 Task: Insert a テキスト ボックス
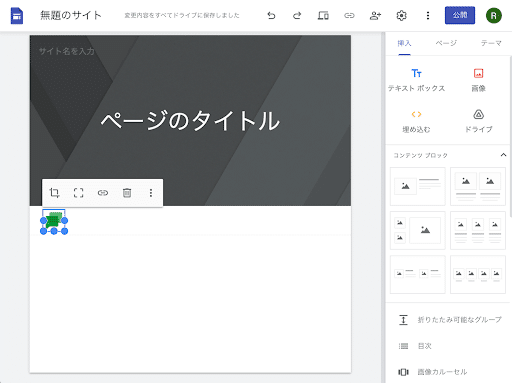coord(416,80)
